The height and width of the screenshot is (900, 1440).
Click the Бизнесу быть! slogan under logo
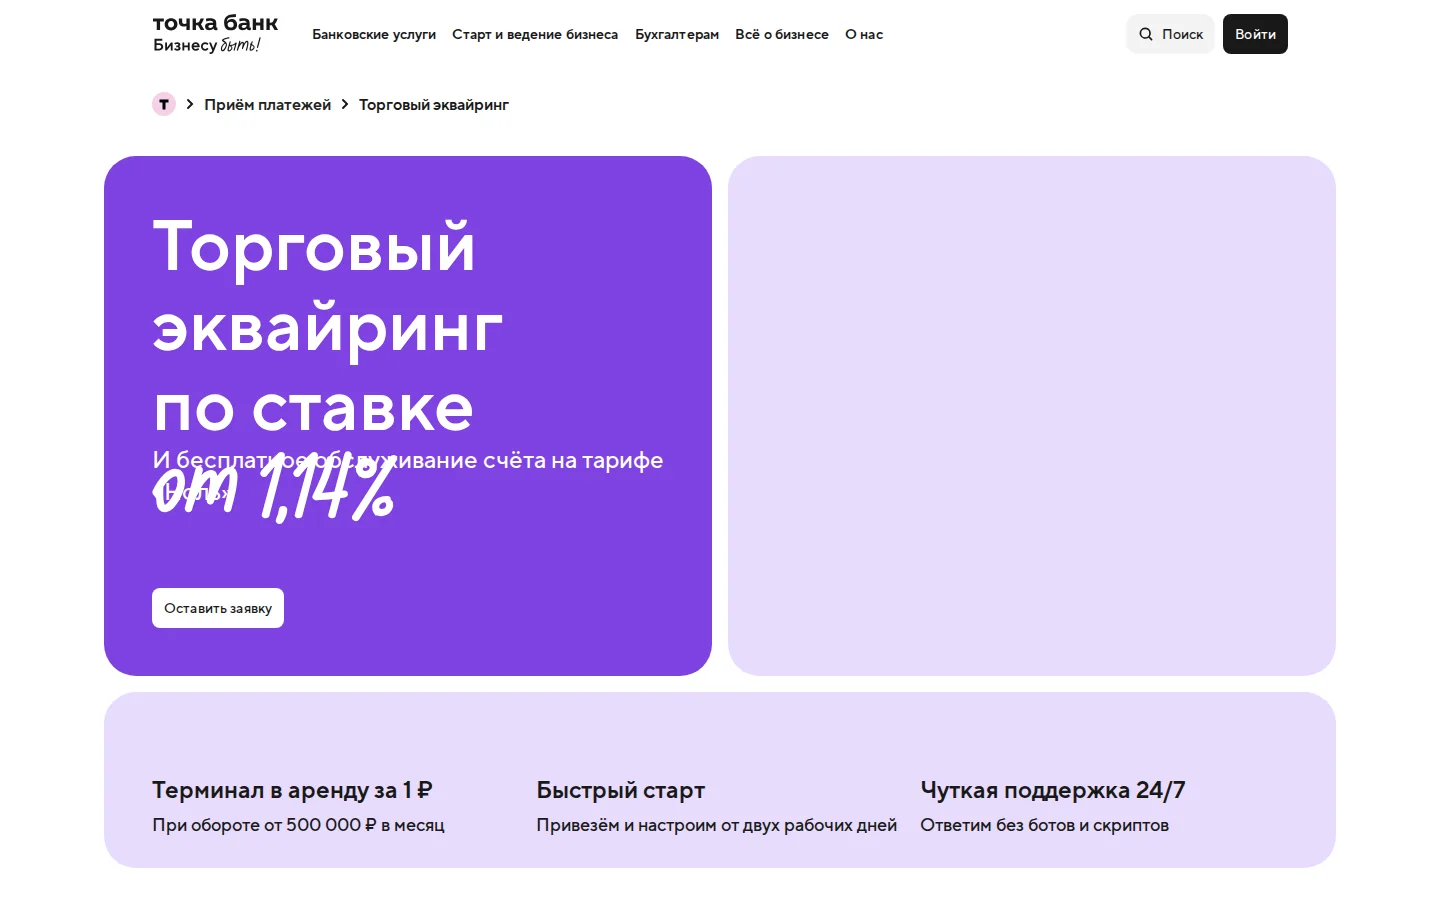click(206, 45)
